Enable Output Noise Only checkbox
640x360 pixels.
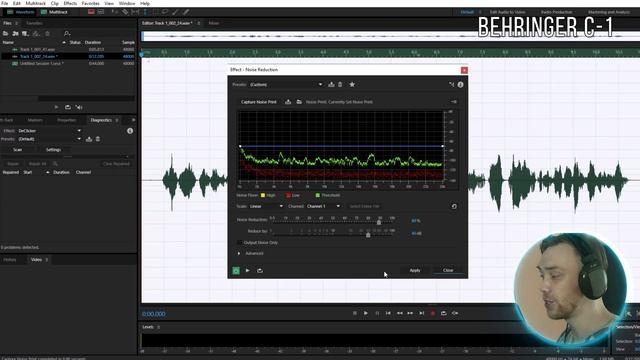(240, 242)
